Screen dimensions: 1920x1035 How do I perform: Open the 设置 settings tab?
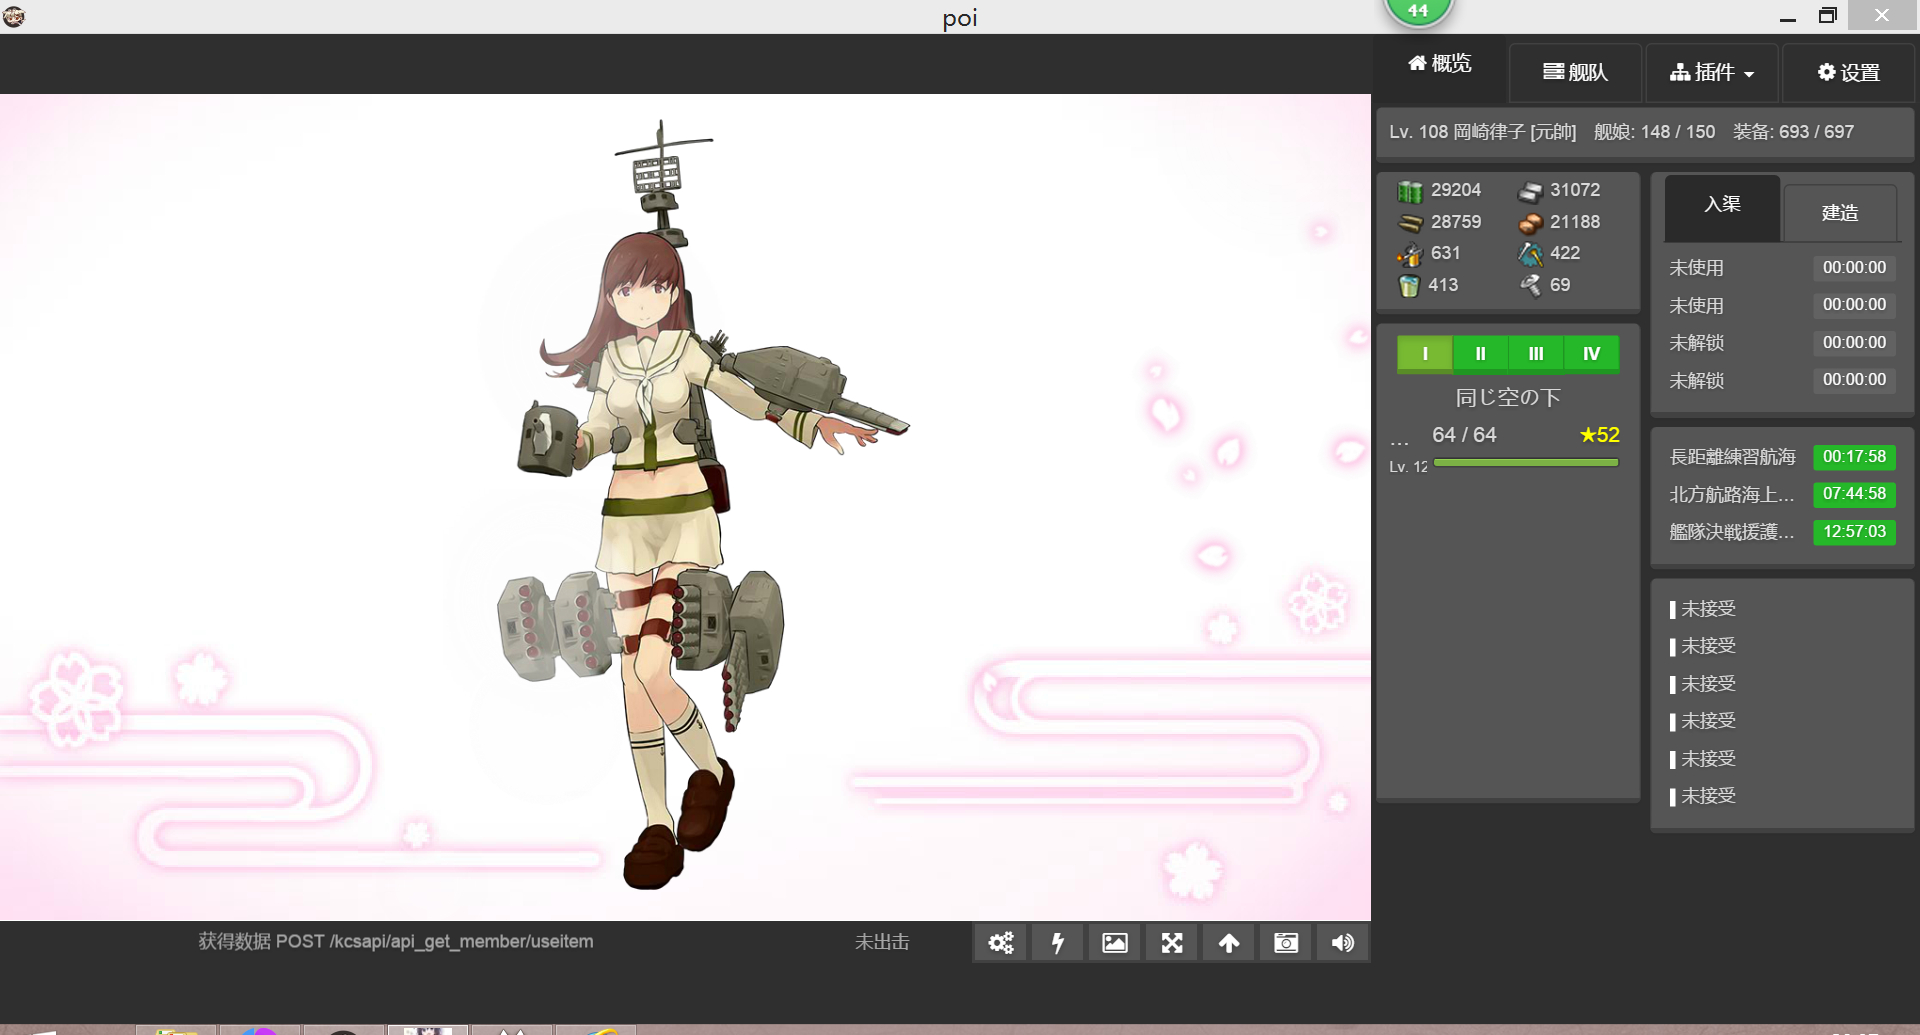pos(1848,72)
